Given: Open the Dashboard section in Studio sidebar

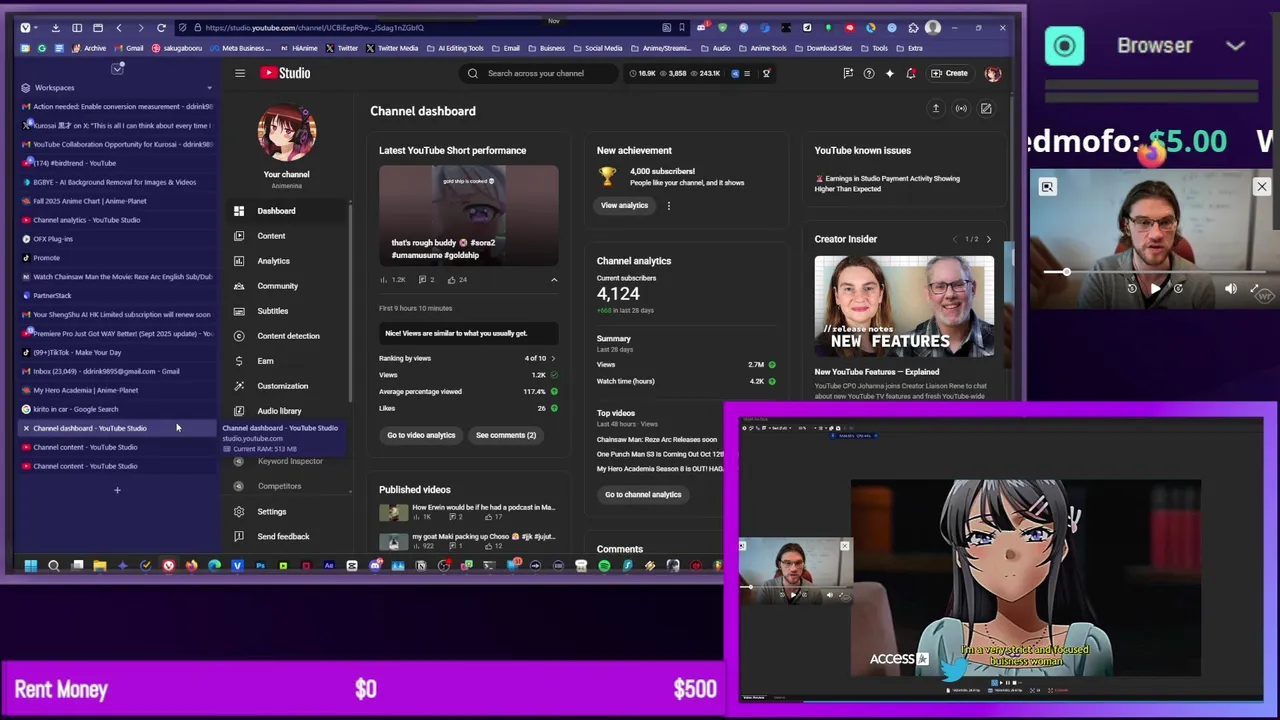Looking at the screenshot, I should pyautogui.click(x=288, y=211).
